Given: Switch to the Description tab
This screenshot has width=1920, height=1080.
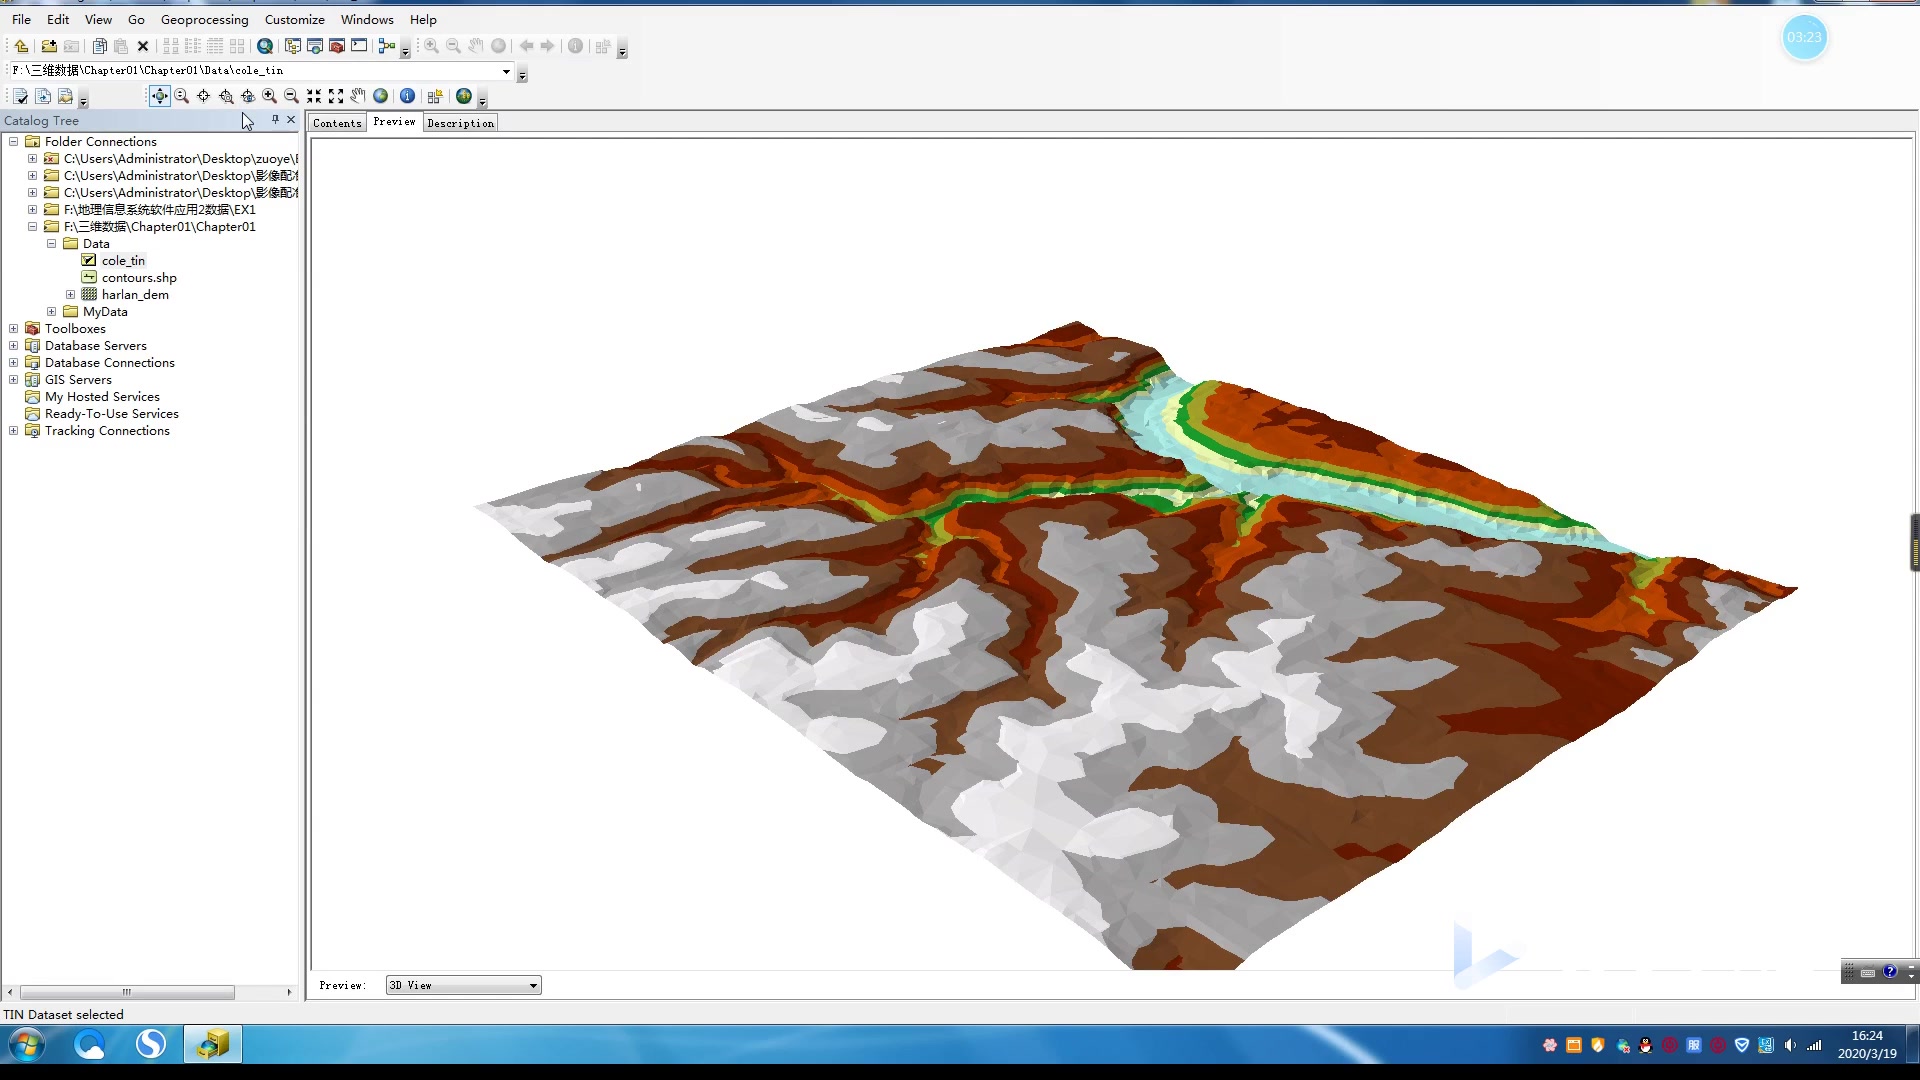Looking at the screenshot, I should click(460, 123).
